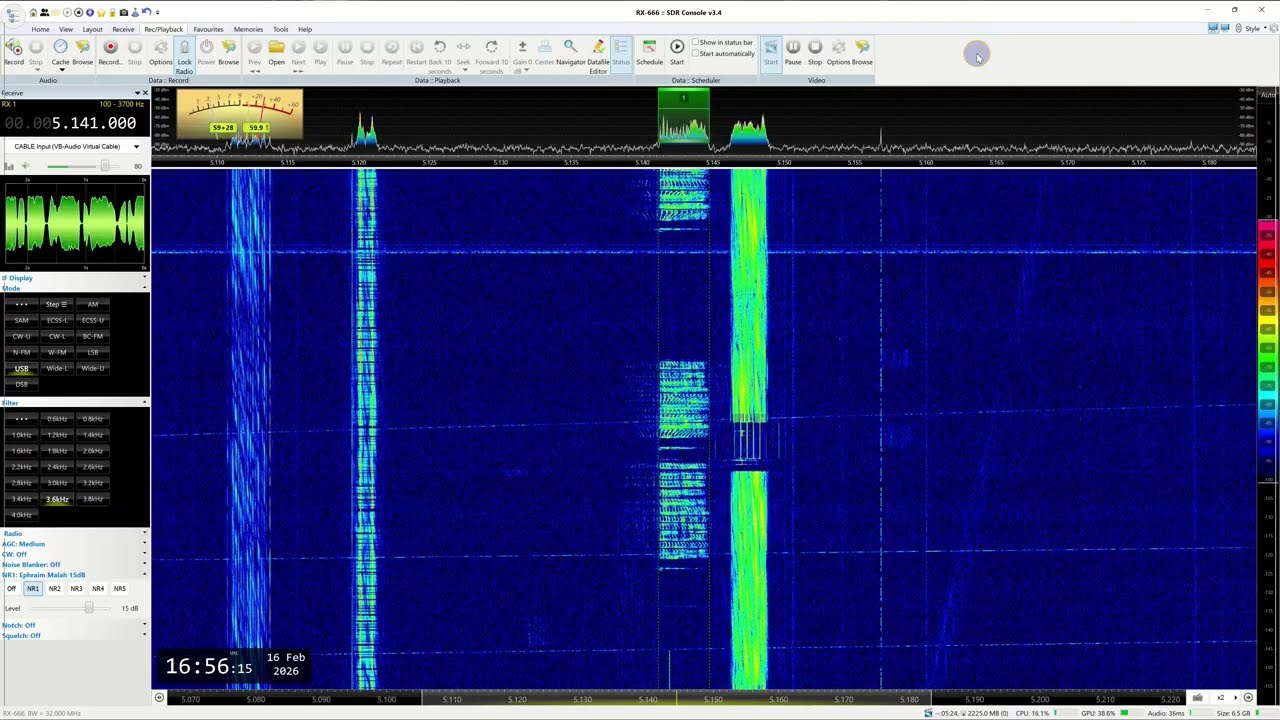Choose the 4.0kHz filter

click(21, 515)
